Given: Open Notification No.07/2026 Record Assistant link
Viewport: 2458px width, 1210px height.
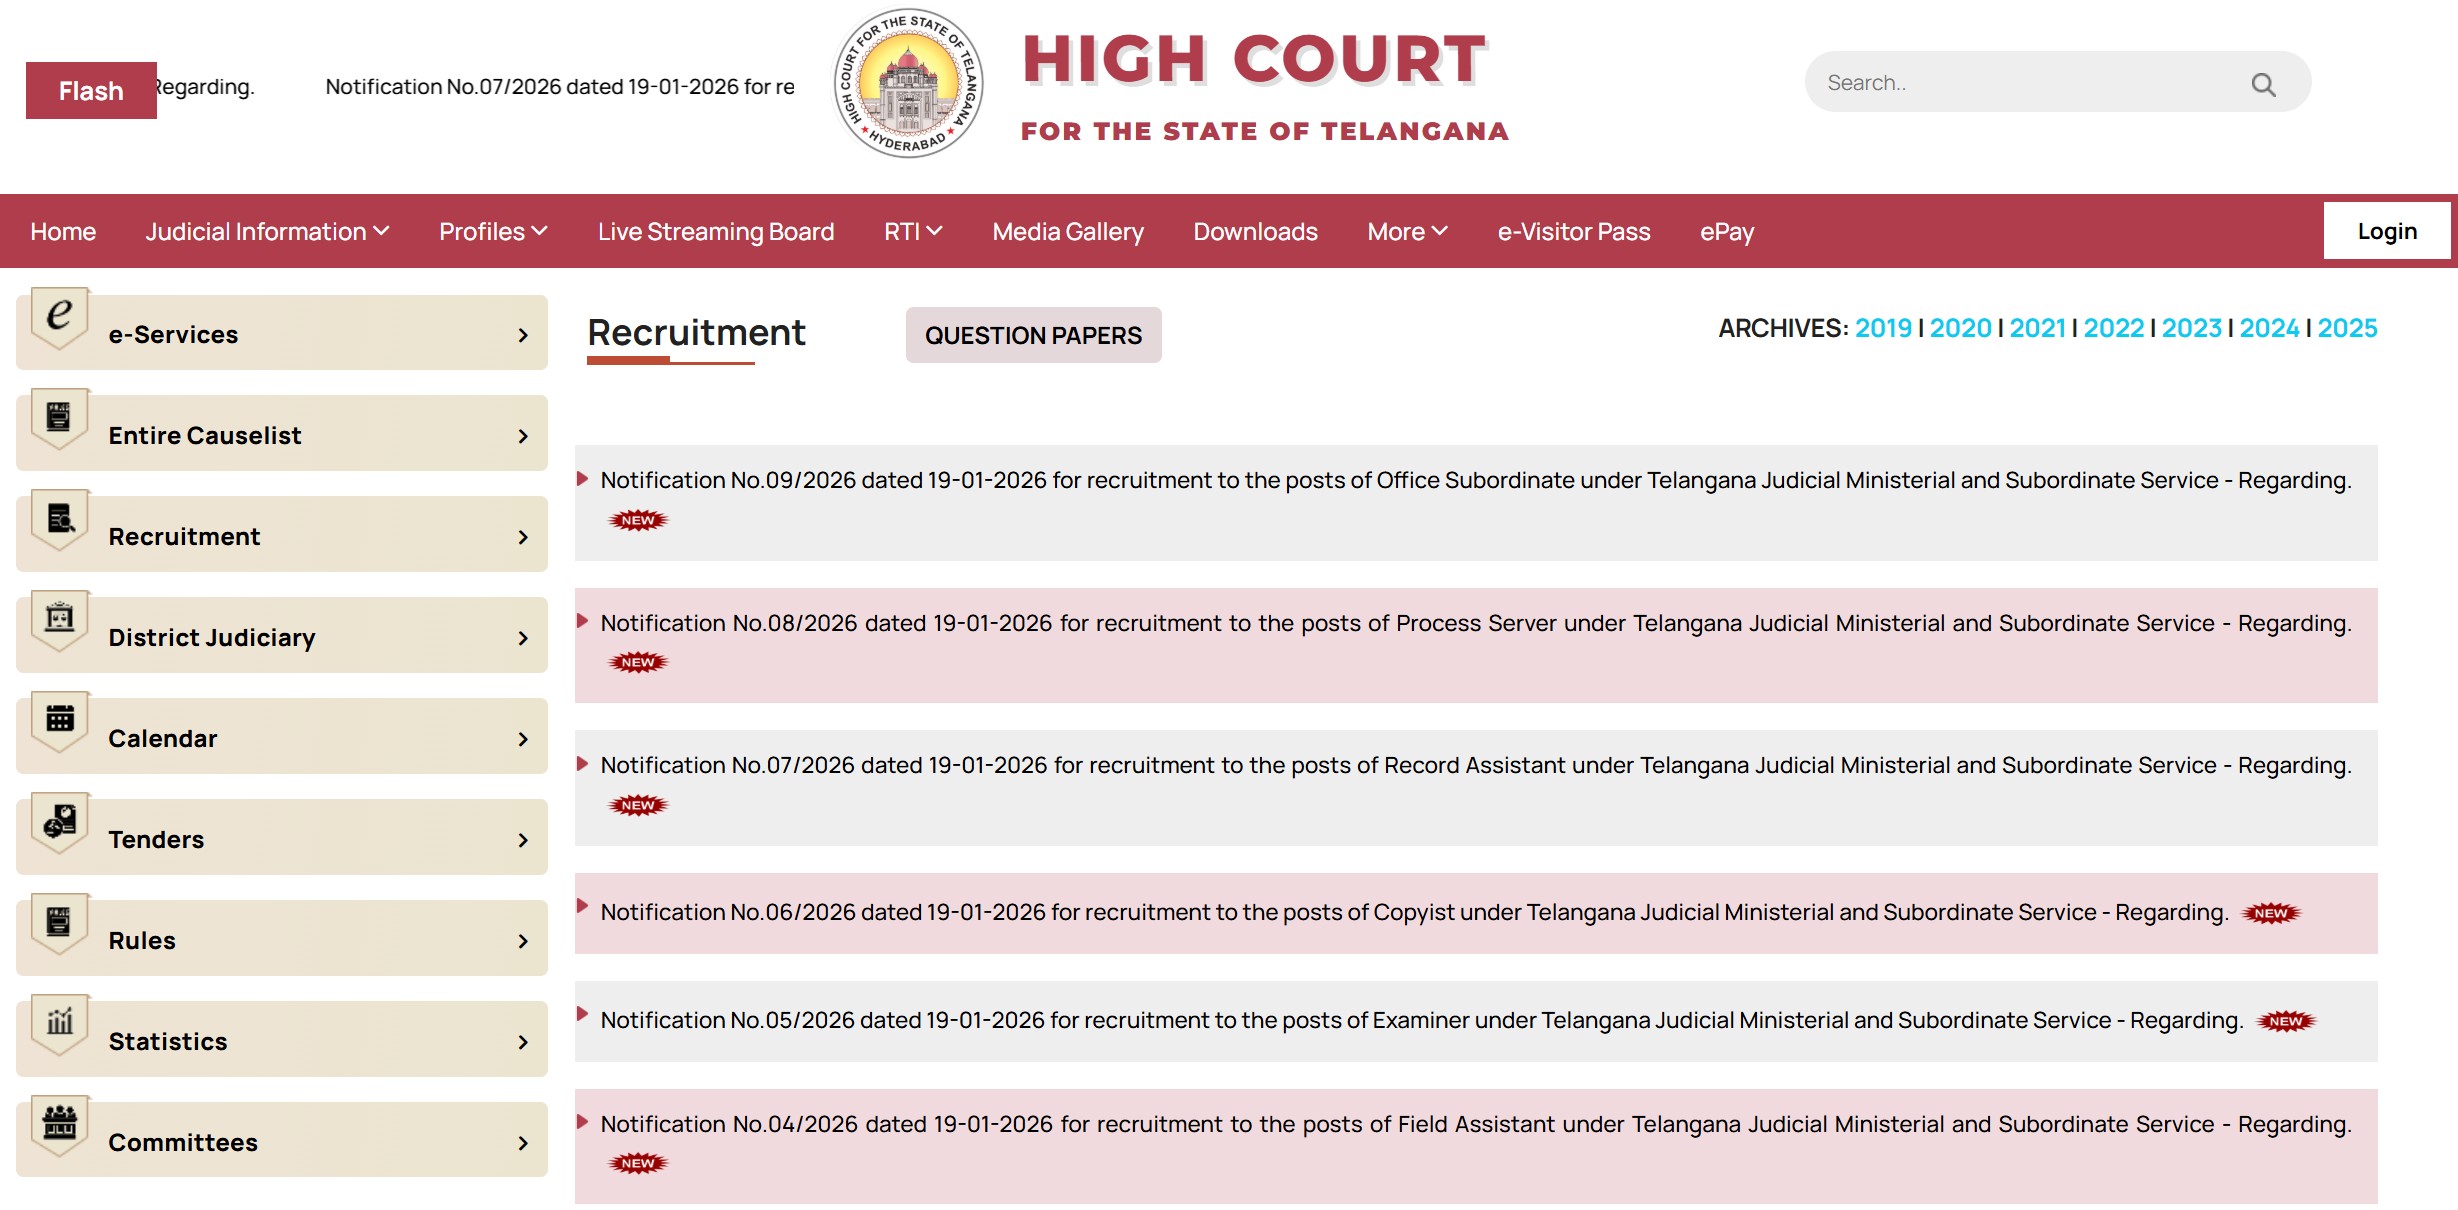Looking at the screenshot, I should click(x=1476, y=765).
